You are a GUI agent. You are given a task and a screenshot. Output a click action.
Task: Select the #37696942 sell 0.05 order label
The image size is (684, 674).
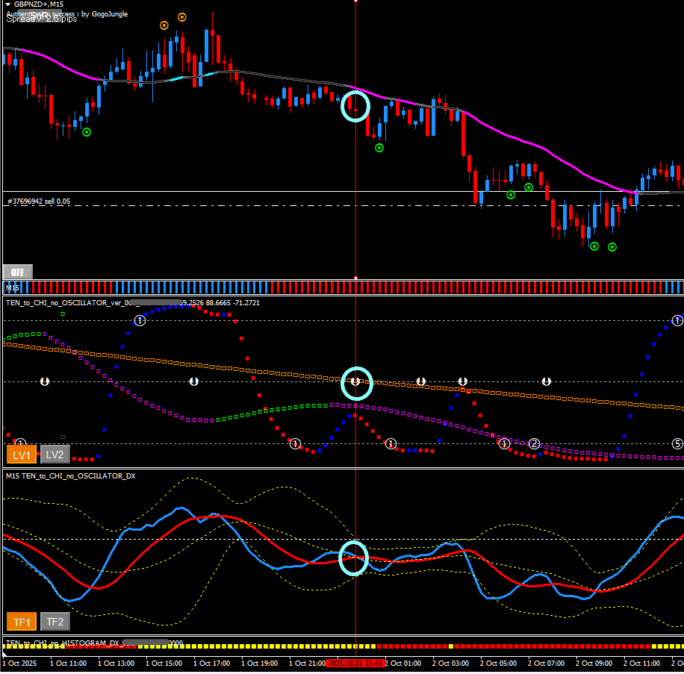coord(40,201)
